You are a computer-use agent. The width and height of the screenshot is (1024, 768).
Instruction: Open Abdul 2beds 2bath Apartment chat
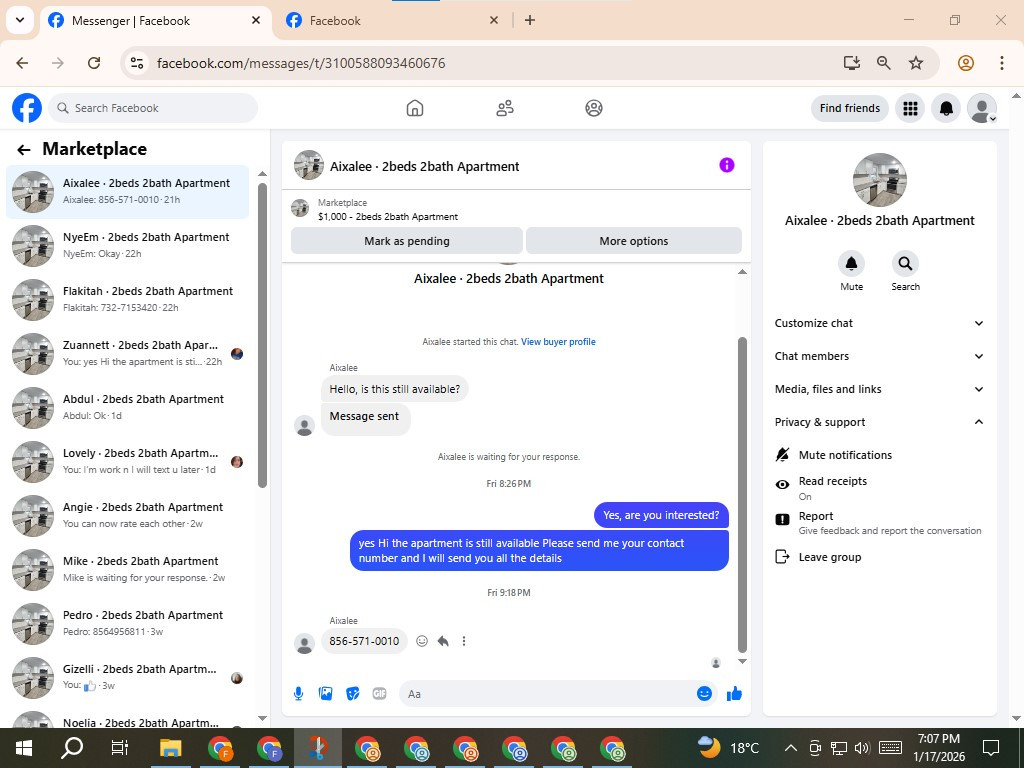[x=127, y=408]
